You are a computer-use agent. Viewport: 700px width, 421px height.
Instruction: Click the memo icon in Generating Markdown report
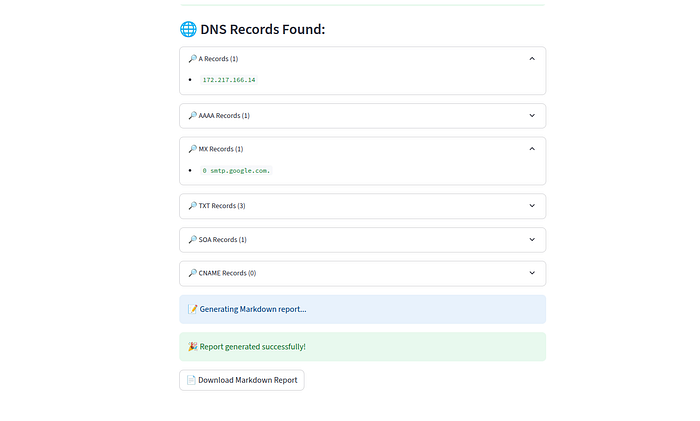coord(192,309)
